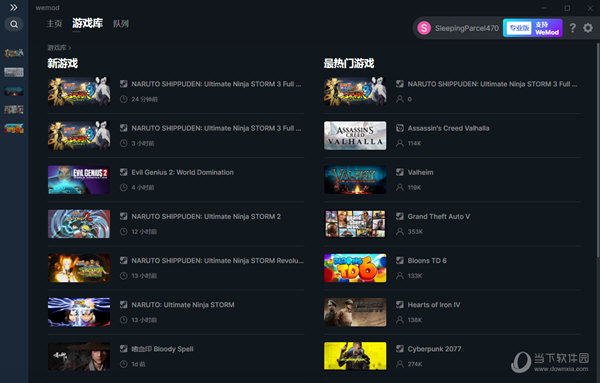600x383 pixels.
Task: Open Naruto Storm 3 shortcut in left sidebar
Action: 14,53
